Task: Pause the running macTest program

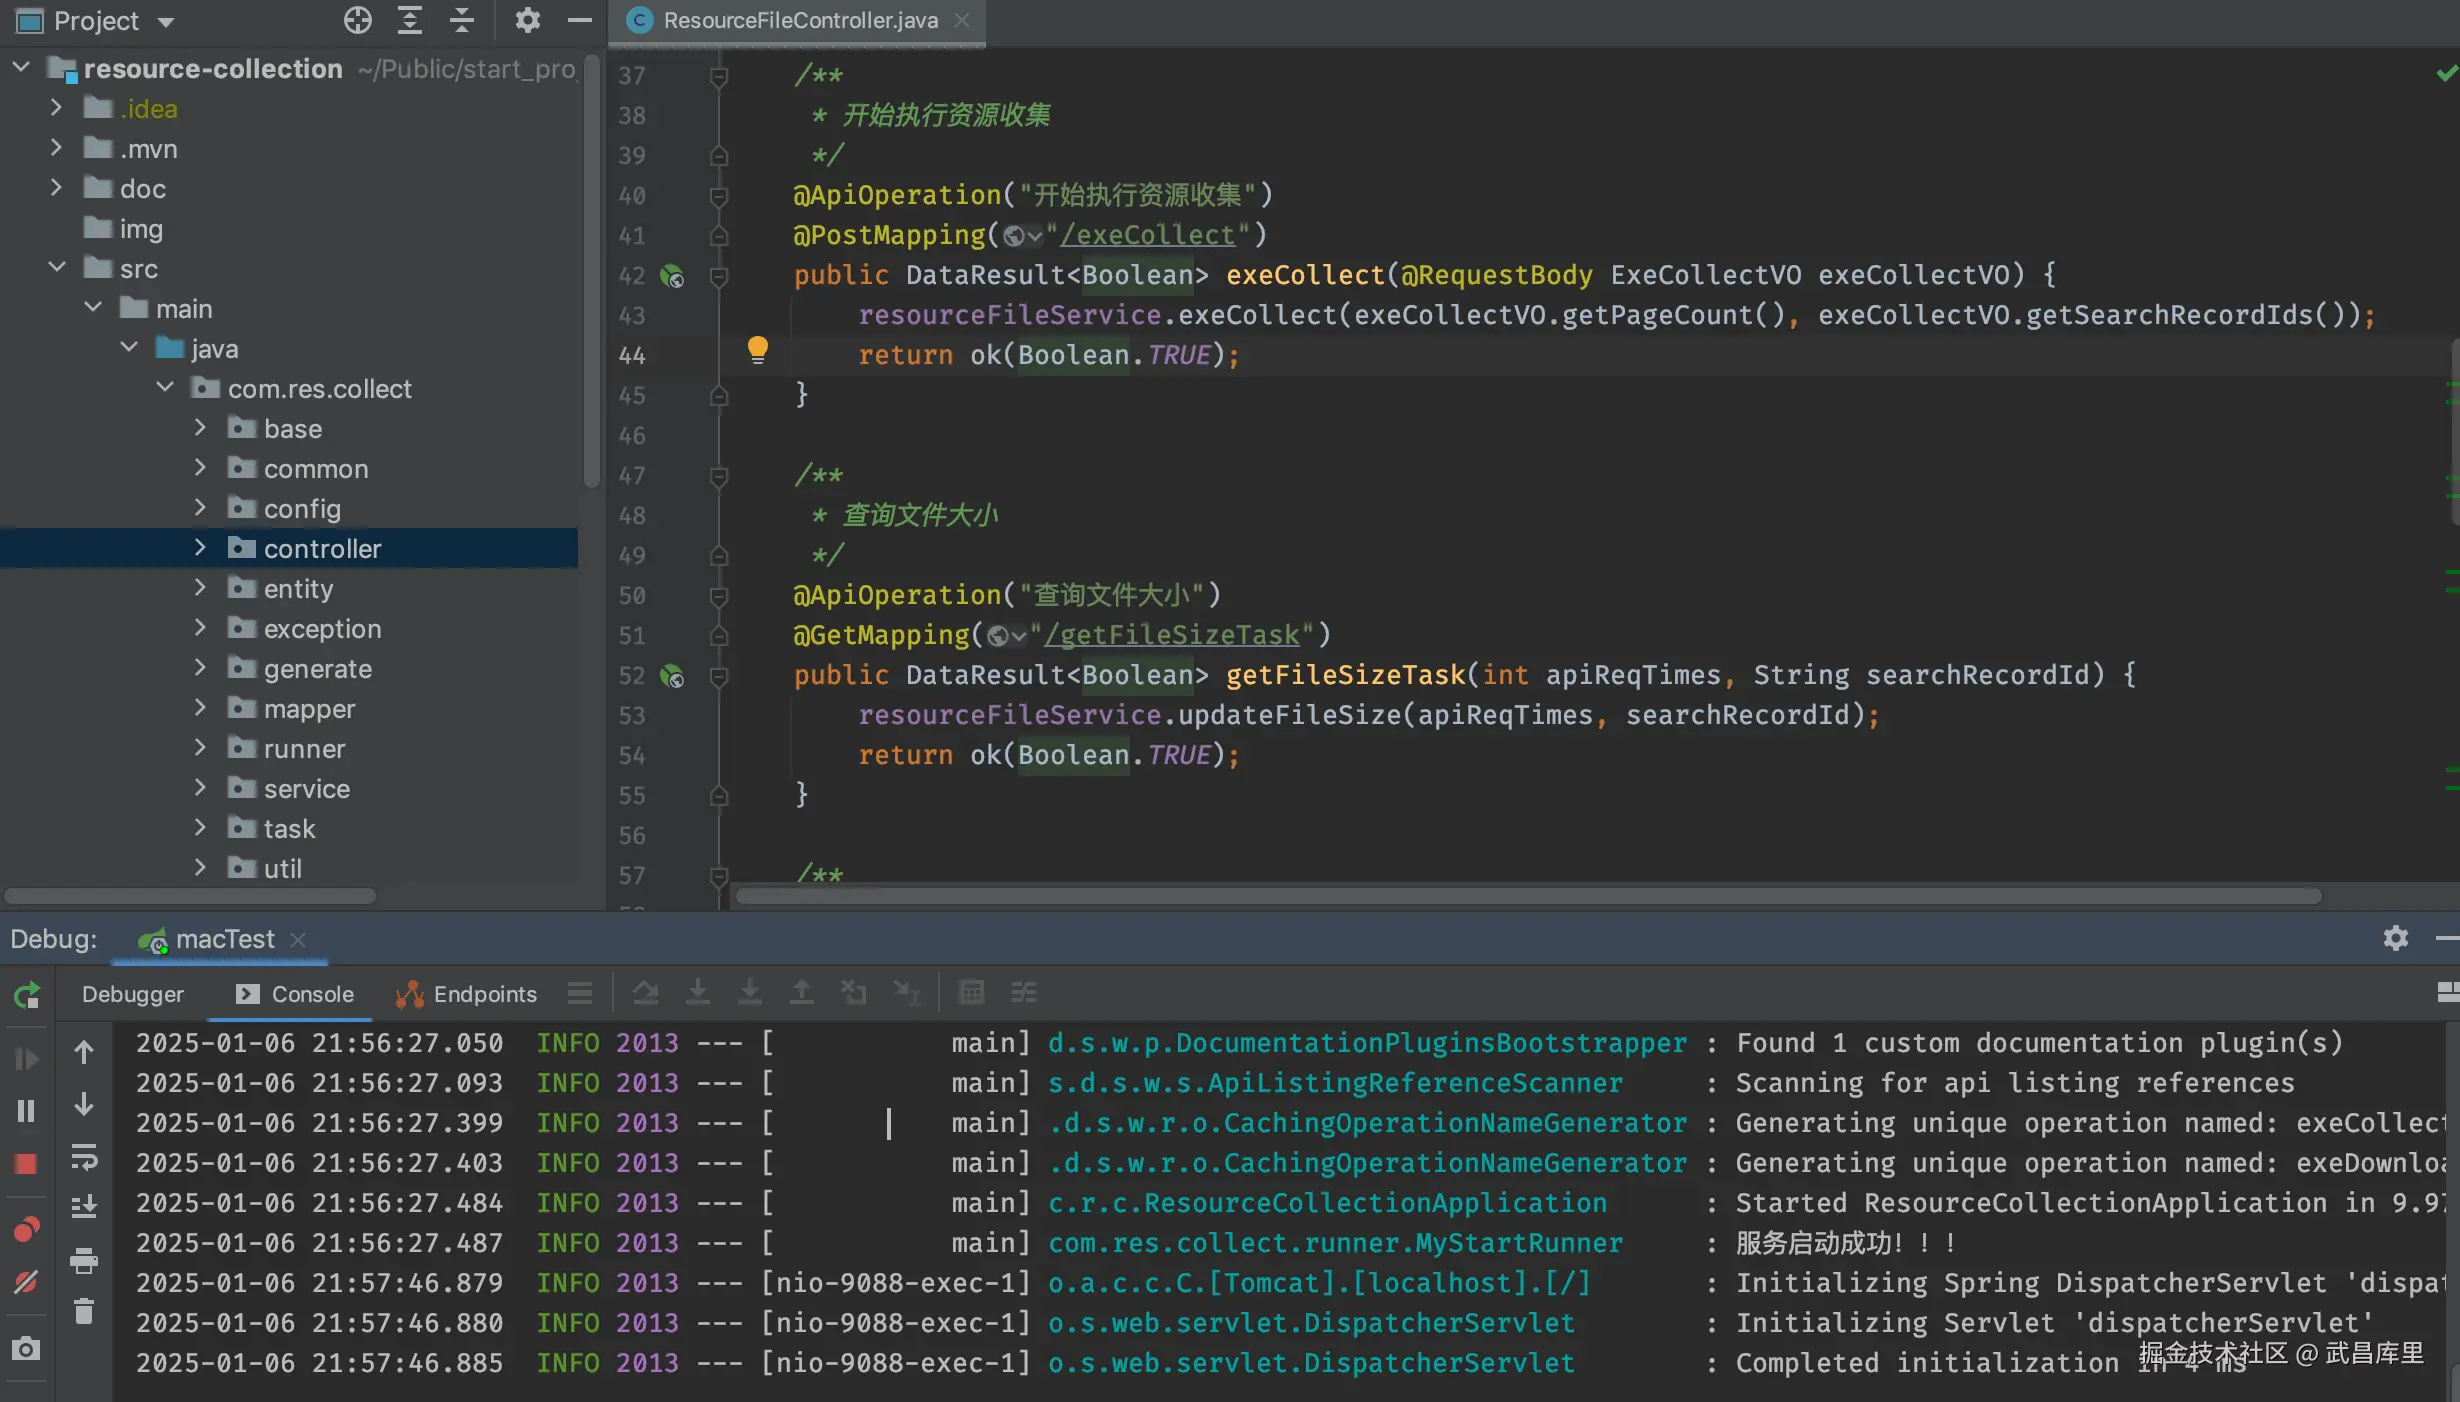Action: [x=26, y=1111]
